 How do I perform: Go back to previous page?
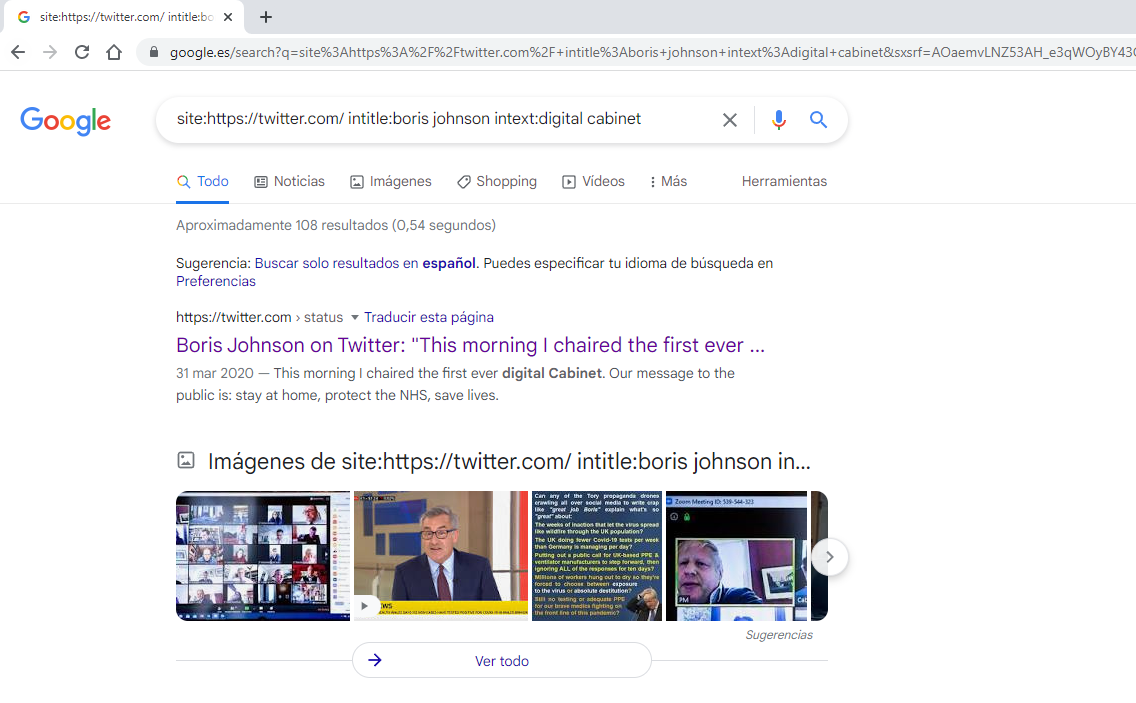[18, 52]
